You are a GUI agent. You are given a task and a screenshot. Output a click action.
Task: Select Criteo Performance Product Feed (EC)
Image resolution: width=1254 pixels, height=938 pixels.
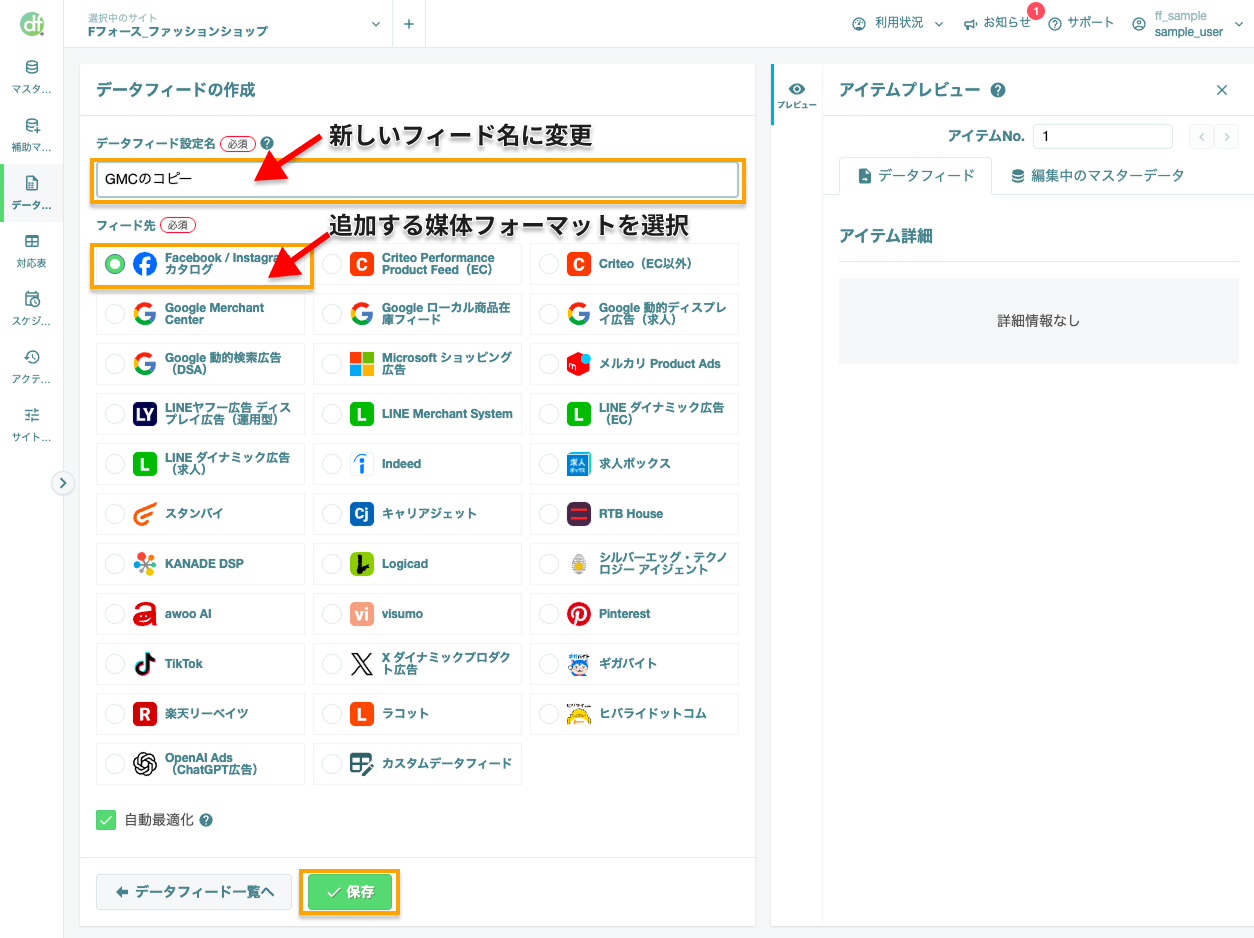418,264
